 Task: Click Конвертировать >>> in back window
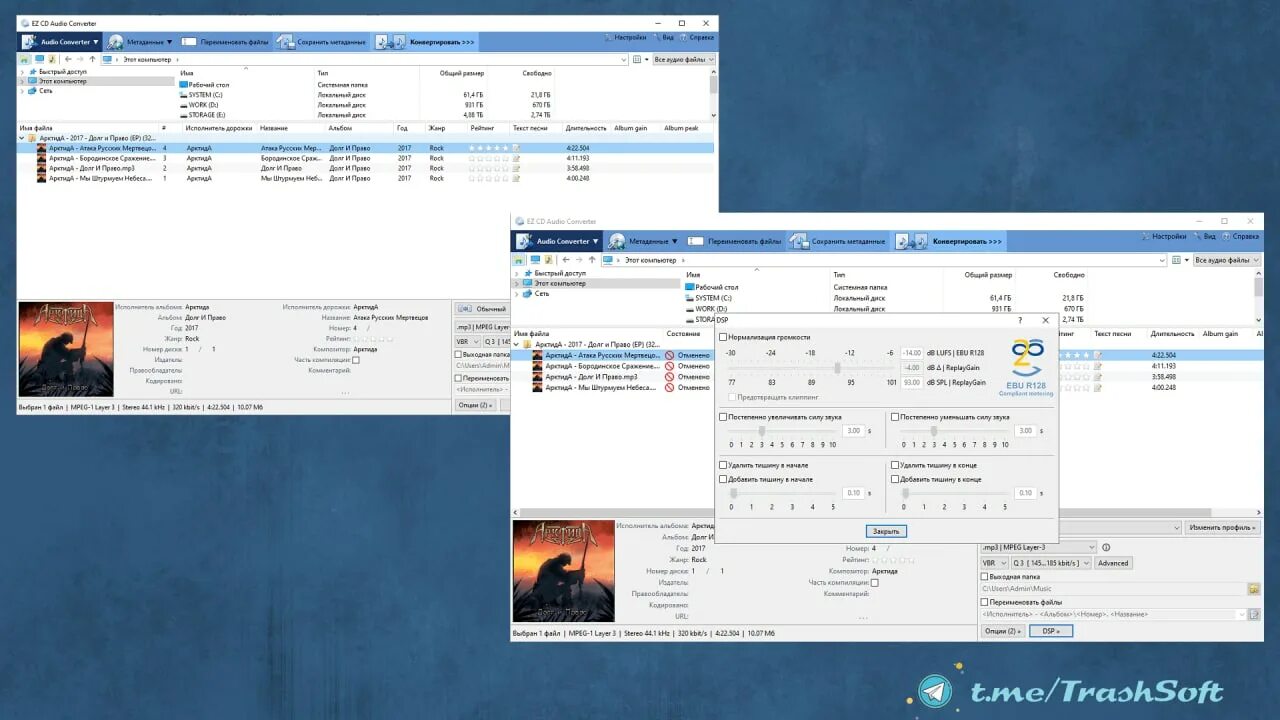pyautogui.click(x=427, y=42)
